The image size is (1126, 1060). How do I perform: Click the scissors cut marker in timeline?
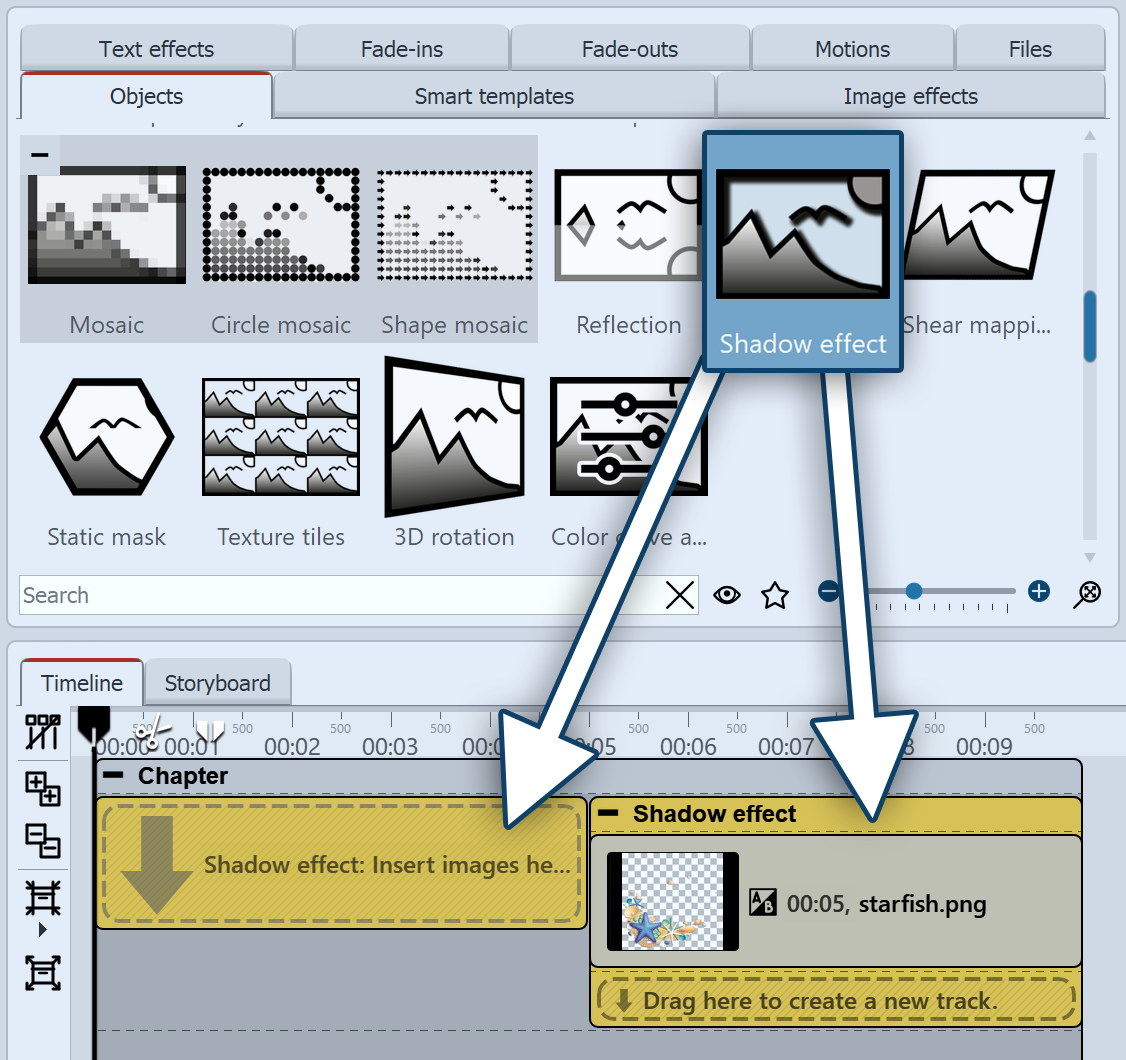pyautogui.click(x=147, y=732)
